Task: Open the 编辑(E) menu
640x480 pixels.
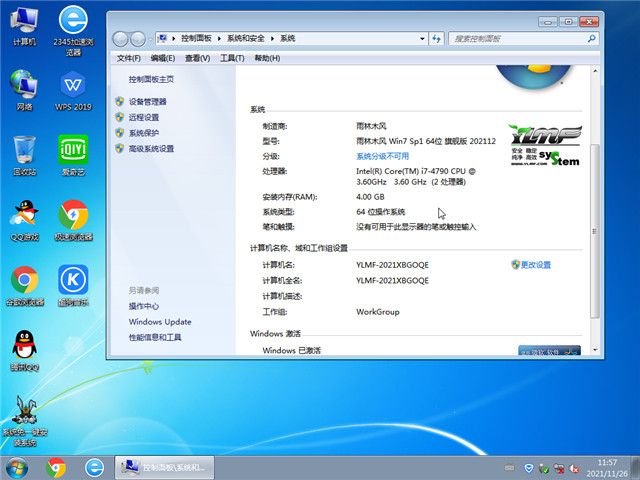Action: [x=162, y=58]
